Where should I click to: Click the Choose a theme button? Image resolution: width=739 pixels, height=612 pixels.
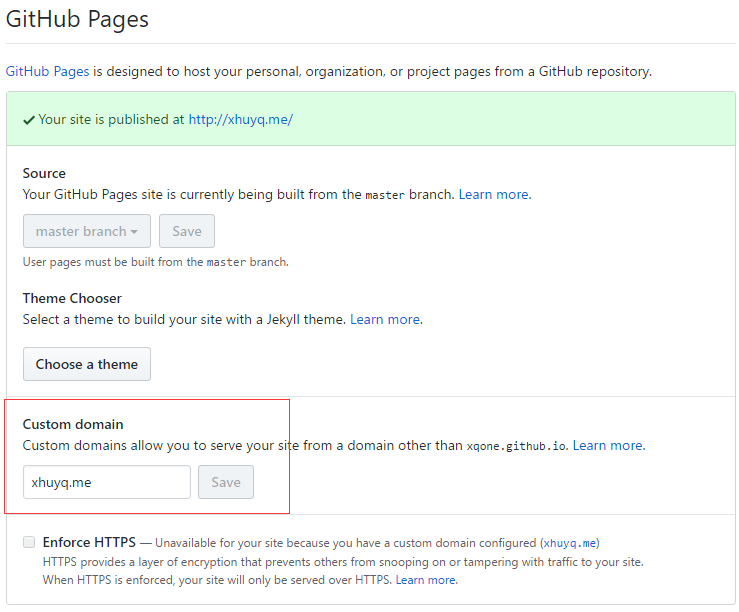(x=87, y=364)
